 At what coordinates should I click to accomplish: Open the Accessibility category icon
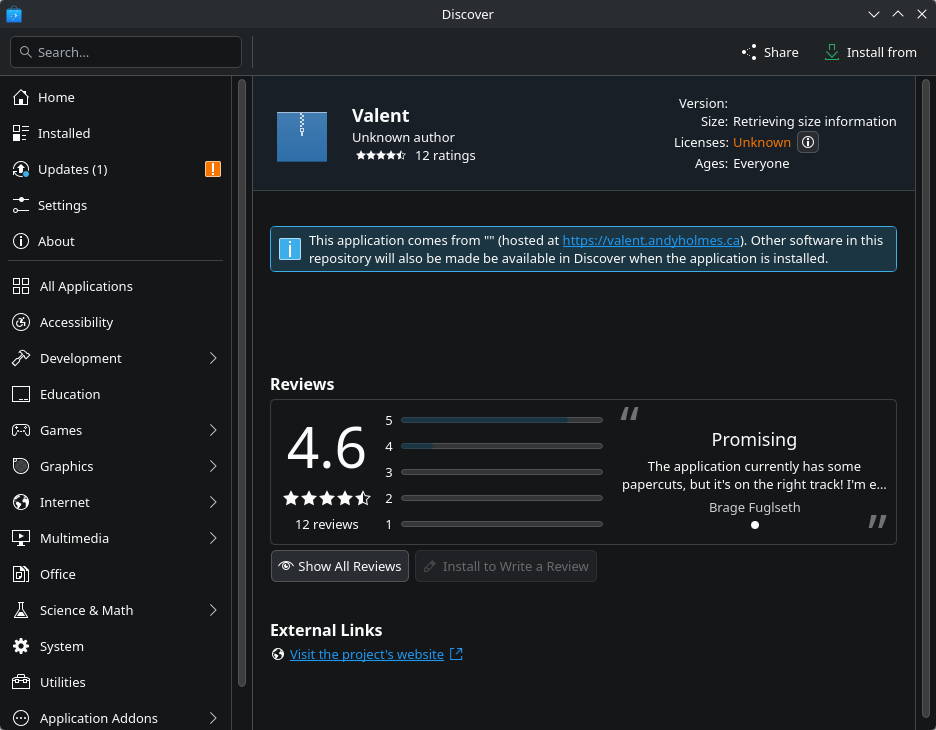point(21,322)
